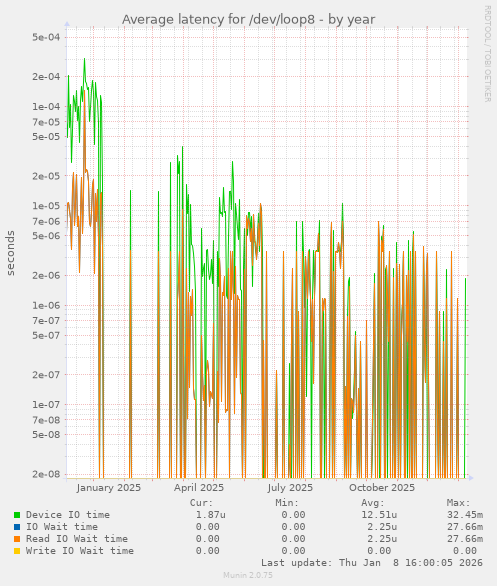Click the '2e-08' y-axis label
Screen dimensions: 497x586
point(46,474)
